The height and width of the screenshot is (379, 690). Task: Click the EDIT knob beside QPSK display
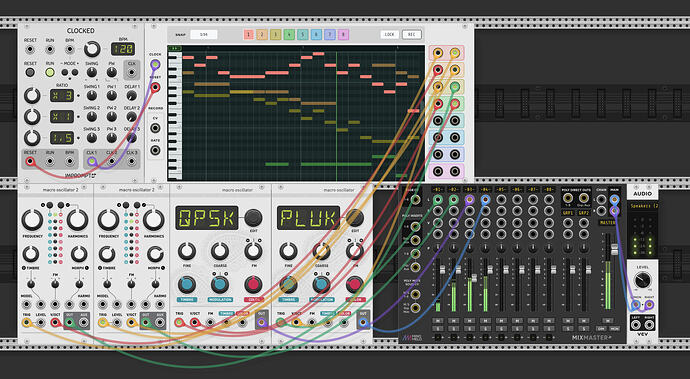(253, 217)
